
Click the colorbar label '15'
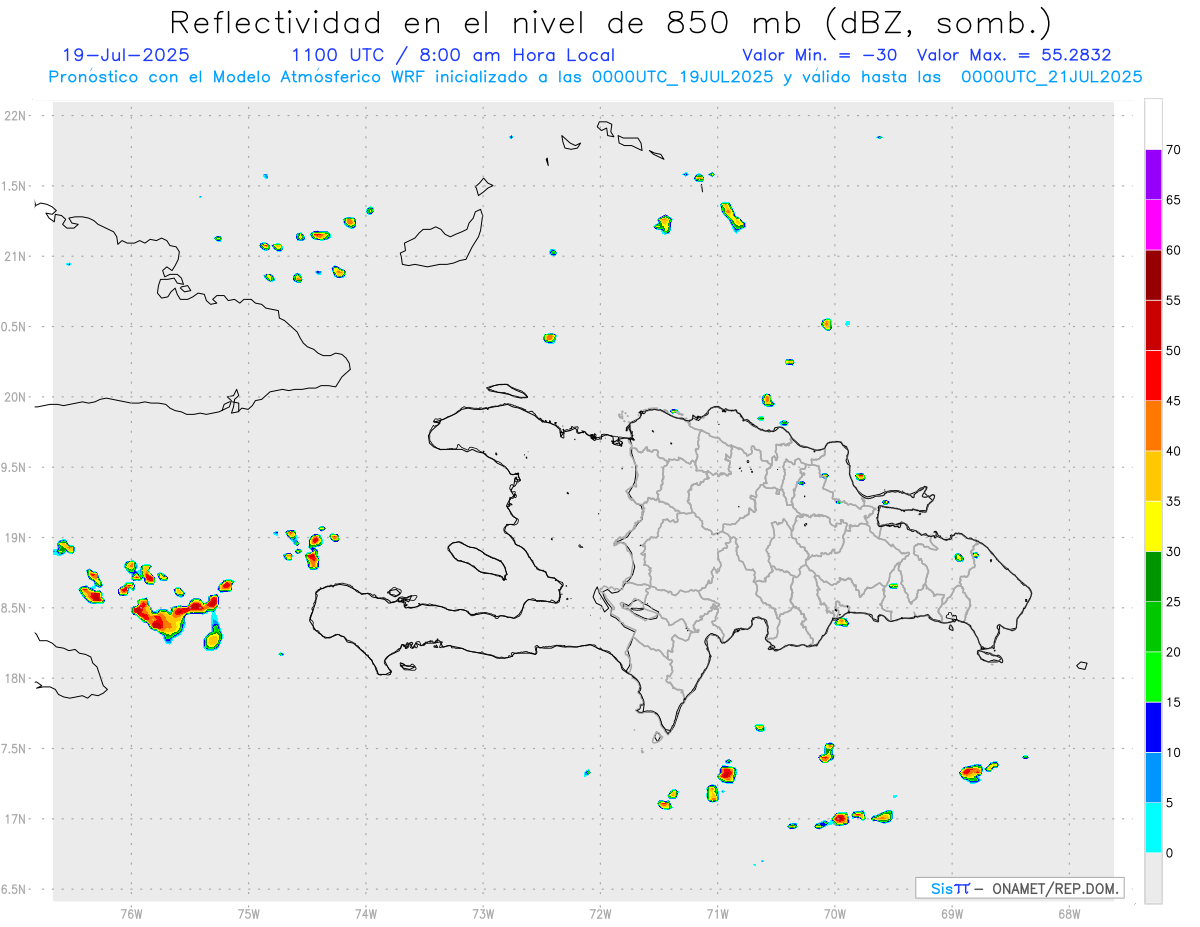coord(1173,702)
